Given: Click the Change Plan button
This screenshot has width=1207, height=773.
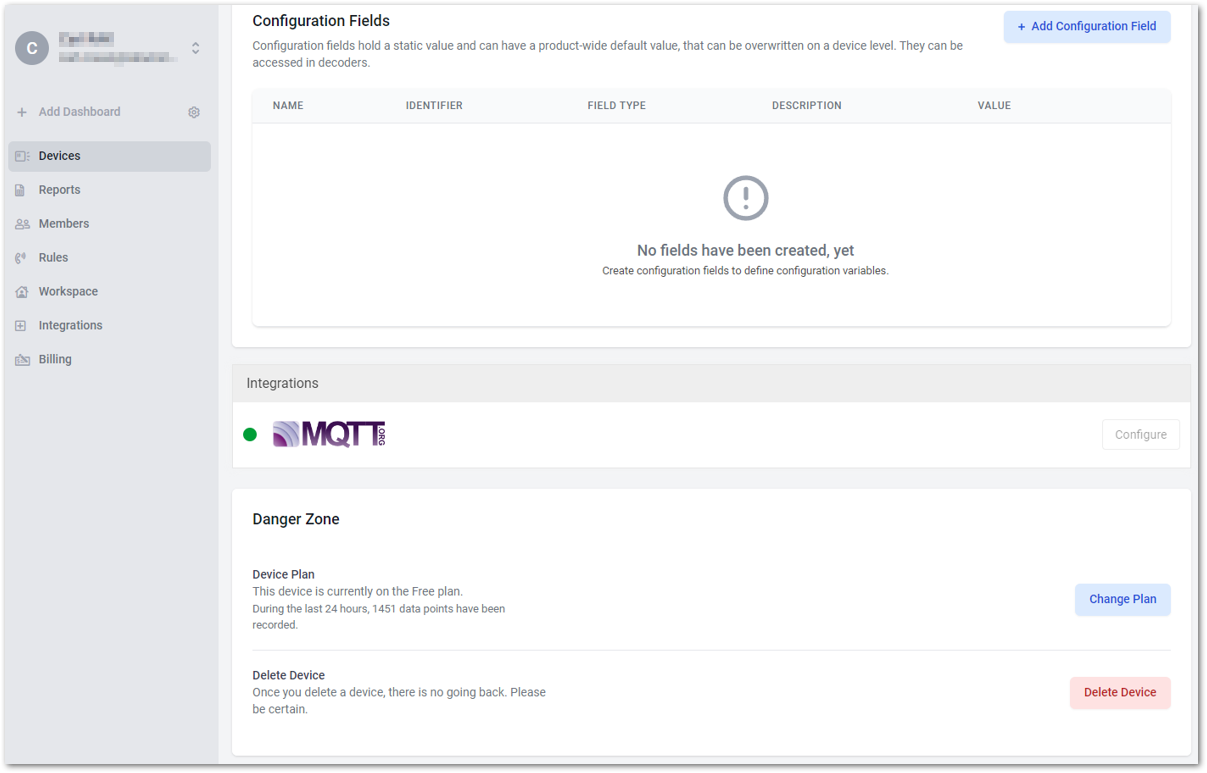Looking at the screenshot, I should tap(1122, 600).
